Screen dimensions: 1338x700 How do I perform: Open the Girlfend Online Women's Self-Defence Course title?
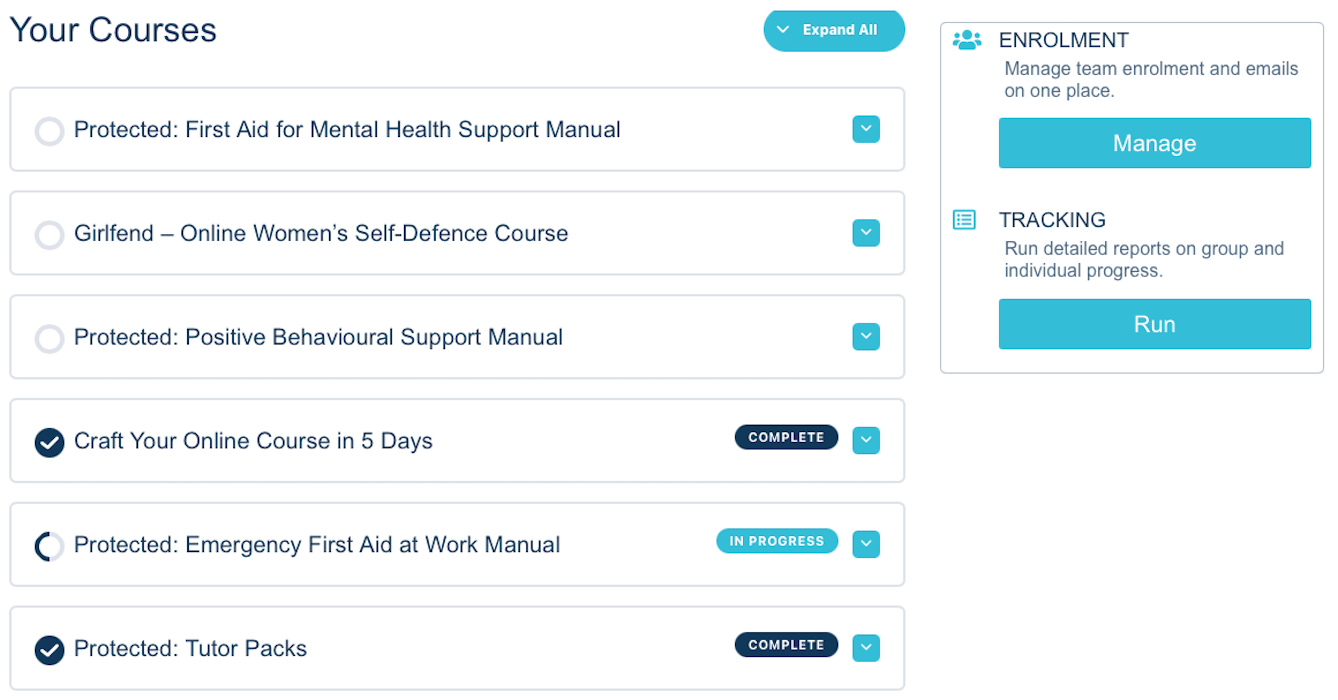pos(321,234)
